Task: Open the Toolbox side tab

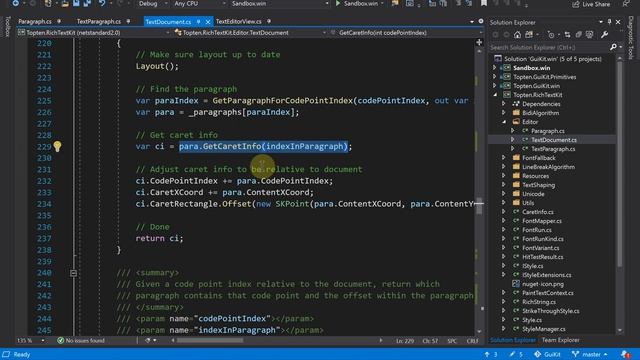Action: point(7,27)
